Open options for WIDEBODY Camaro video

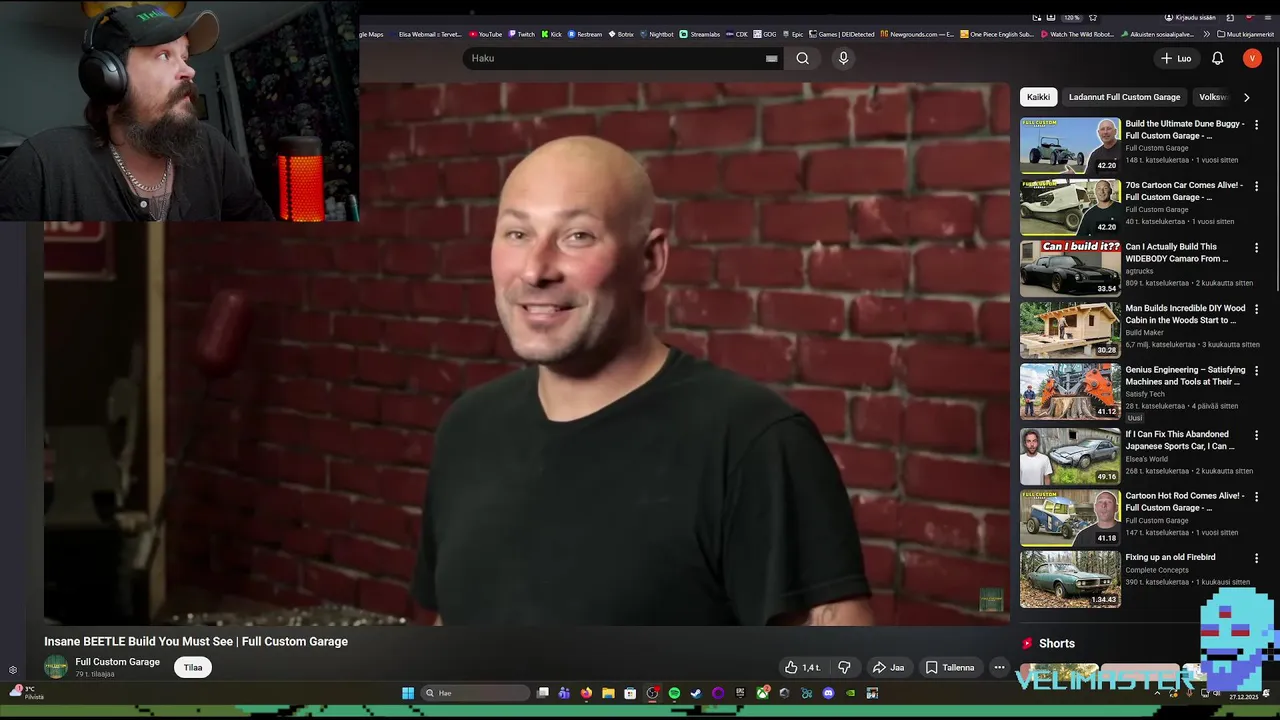1257,248
